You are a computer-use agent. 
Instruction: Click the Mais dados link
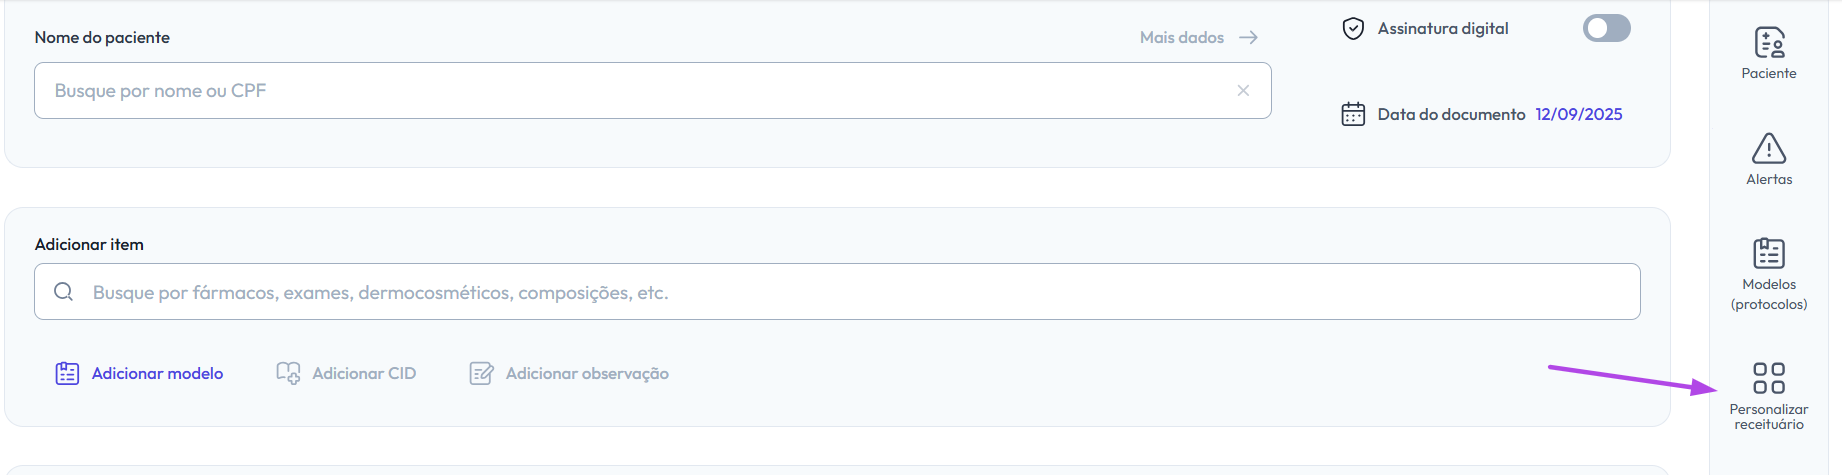point(1182,37)
